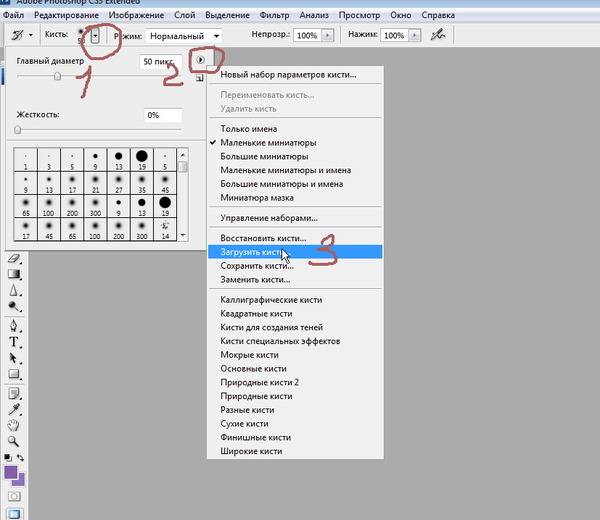Enable the airbrush option in options bar
The width and height of the screenshot is (600, 520).
tap(438, 35)
